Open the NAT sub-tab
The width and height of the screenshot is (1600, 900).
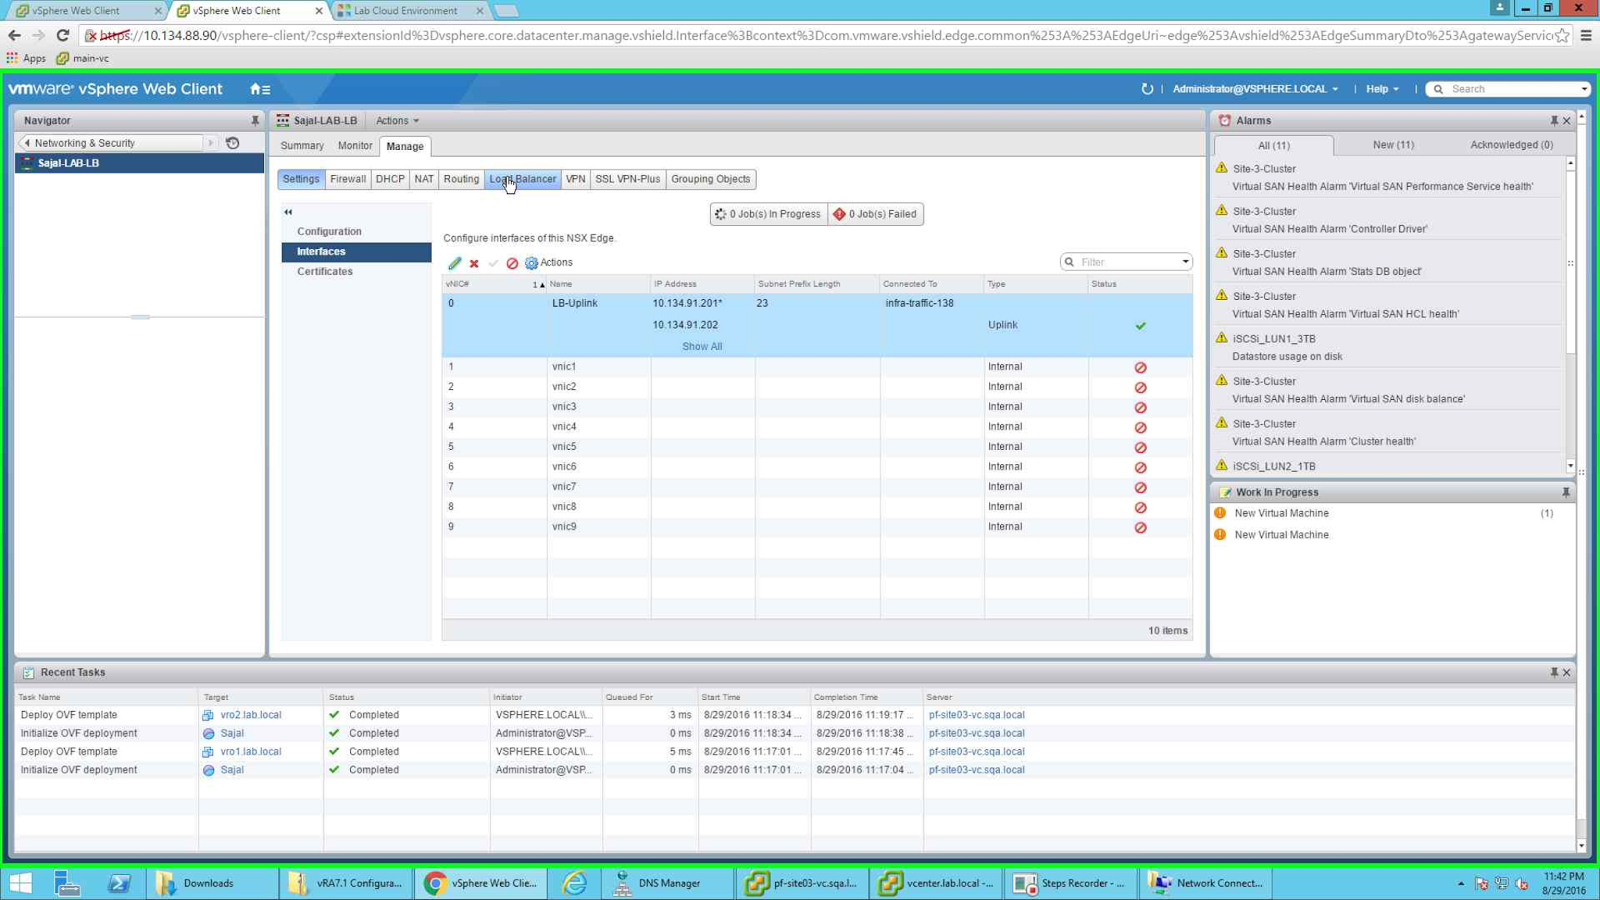[x=424, y=179]
